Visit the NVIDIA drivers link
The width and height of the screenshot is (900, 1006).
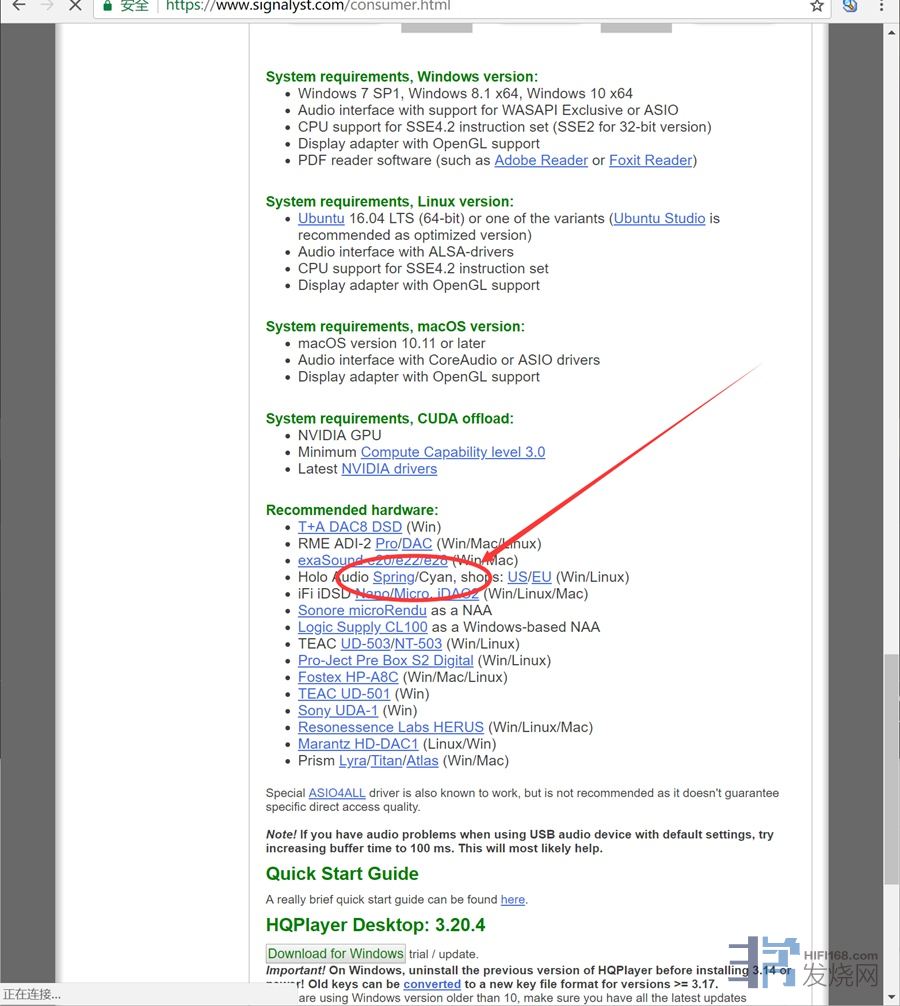click(x=389, y=469)
